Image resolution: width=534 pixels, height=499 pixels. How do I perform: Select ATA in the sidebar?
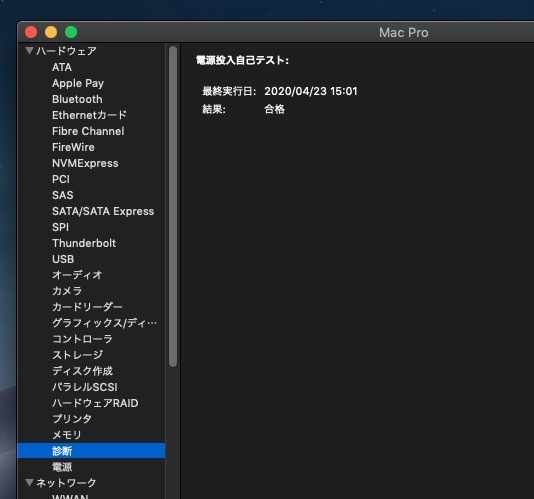click(62, 67)
